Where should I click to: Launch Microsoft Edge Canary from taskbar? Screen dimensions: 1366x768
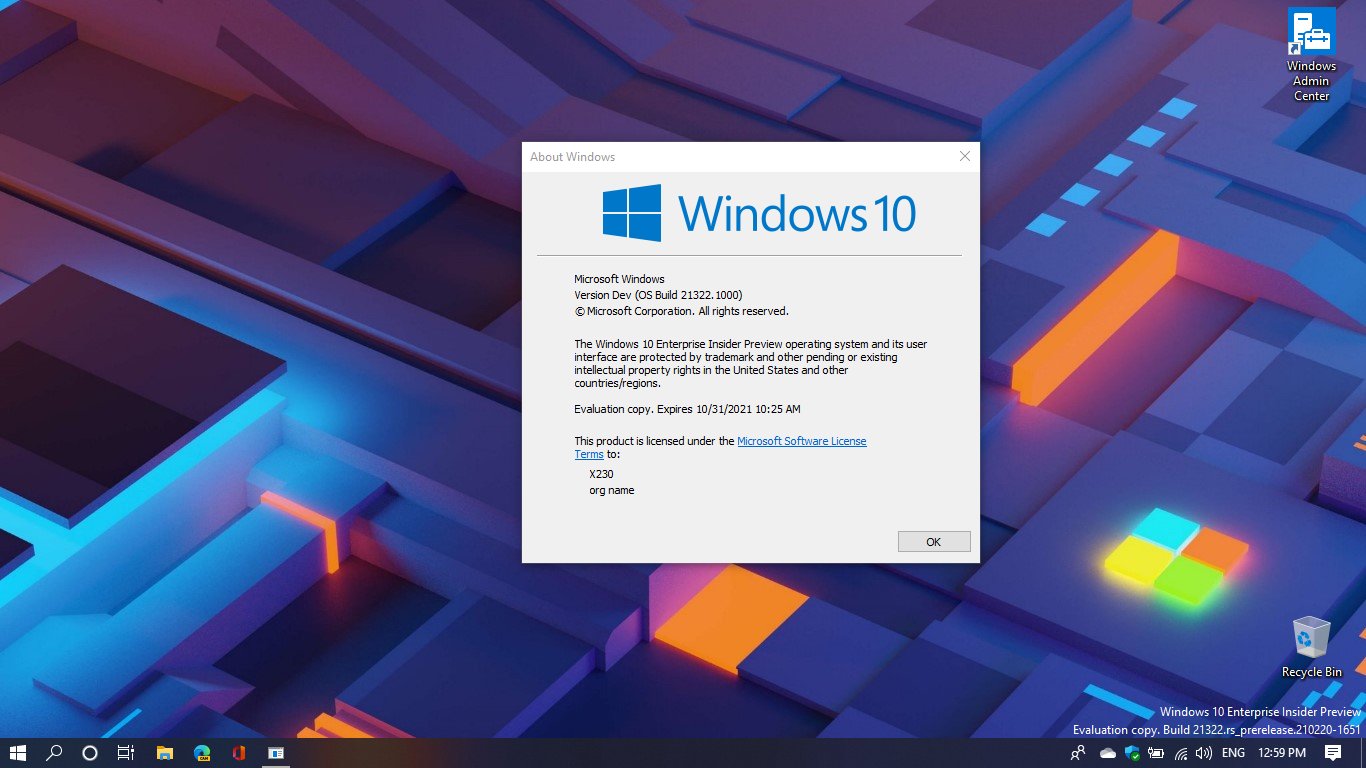point(202,752)
